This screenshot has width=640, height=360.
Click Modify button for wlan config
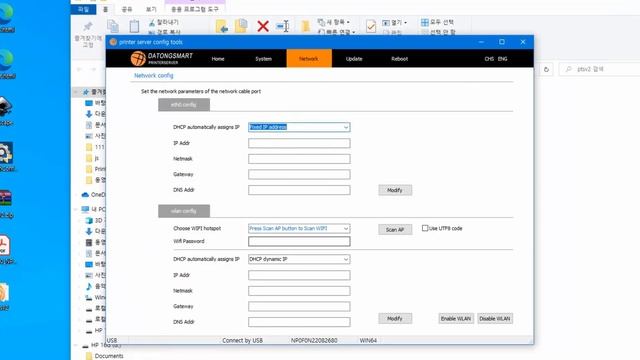(x=395, y=318)
